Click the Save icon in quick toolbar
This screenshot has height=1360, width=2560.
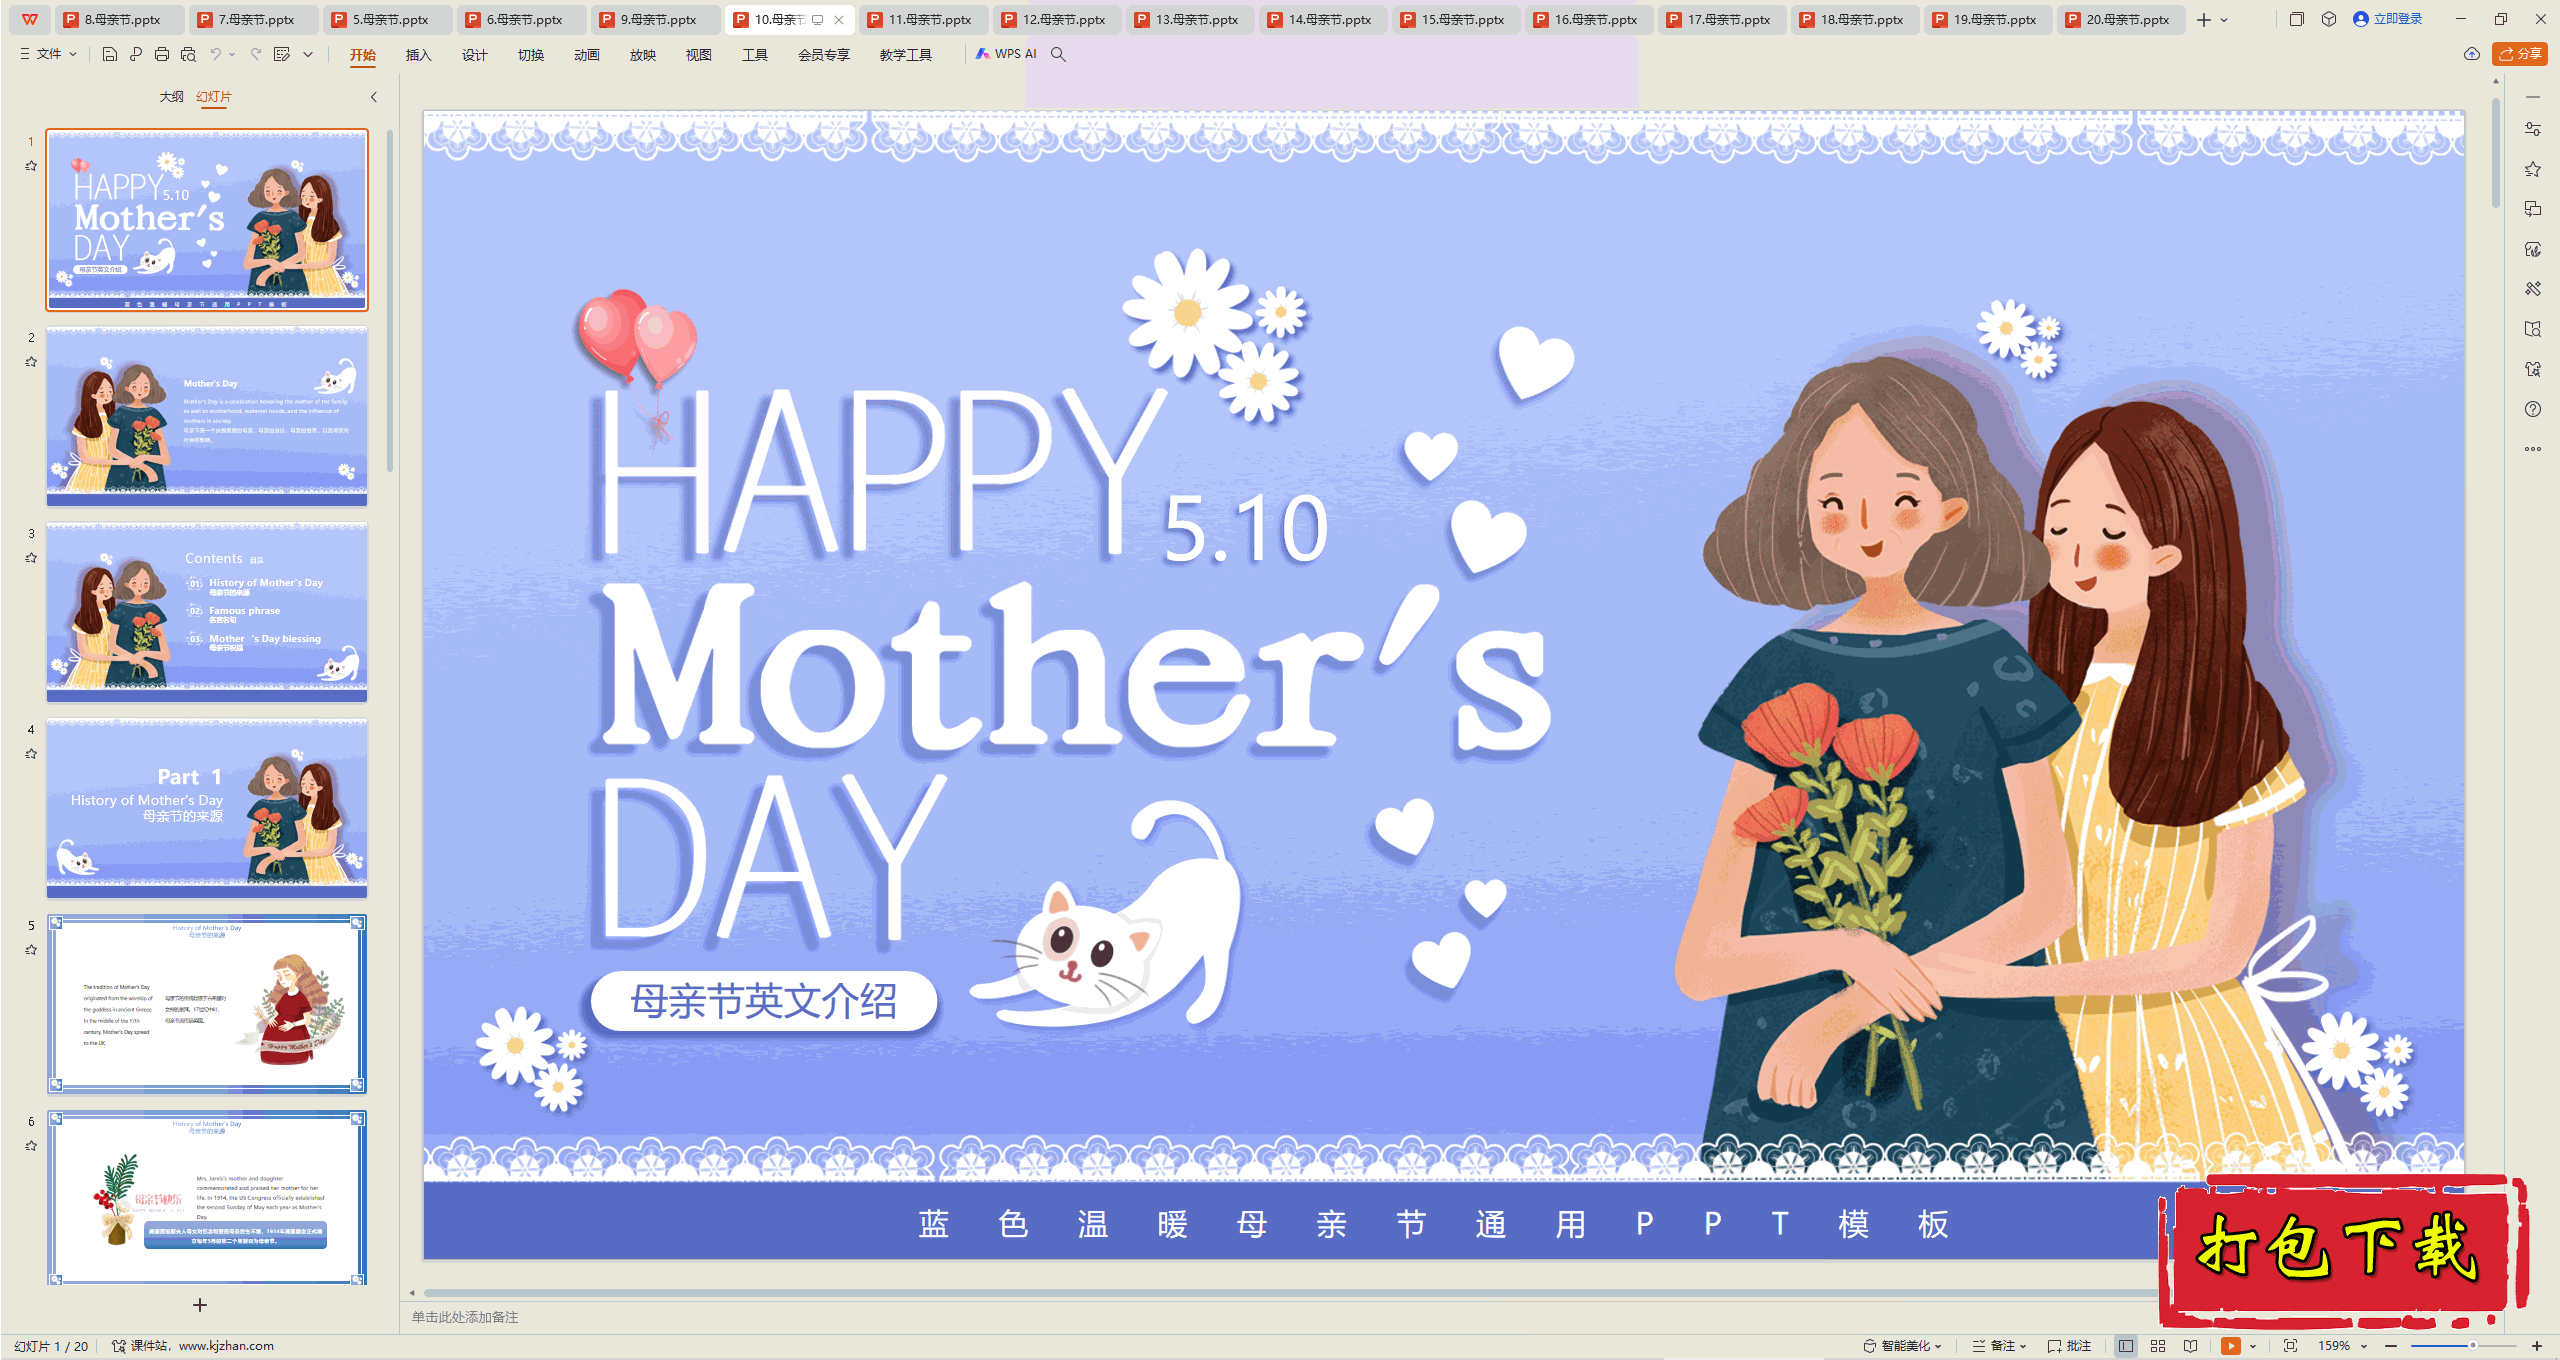pos(110,54)
